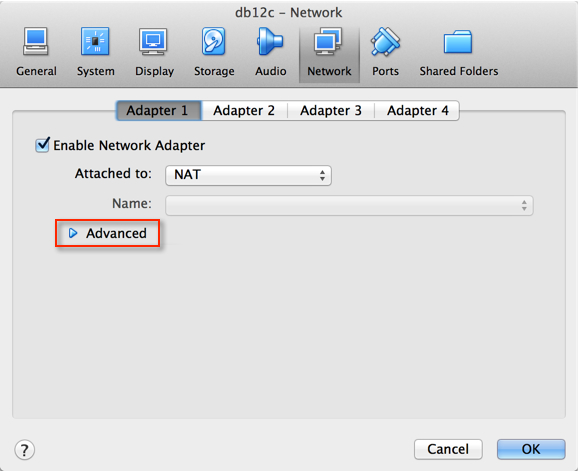Uncheck Enable Network Adapter checkbox

tap(42, 145)
